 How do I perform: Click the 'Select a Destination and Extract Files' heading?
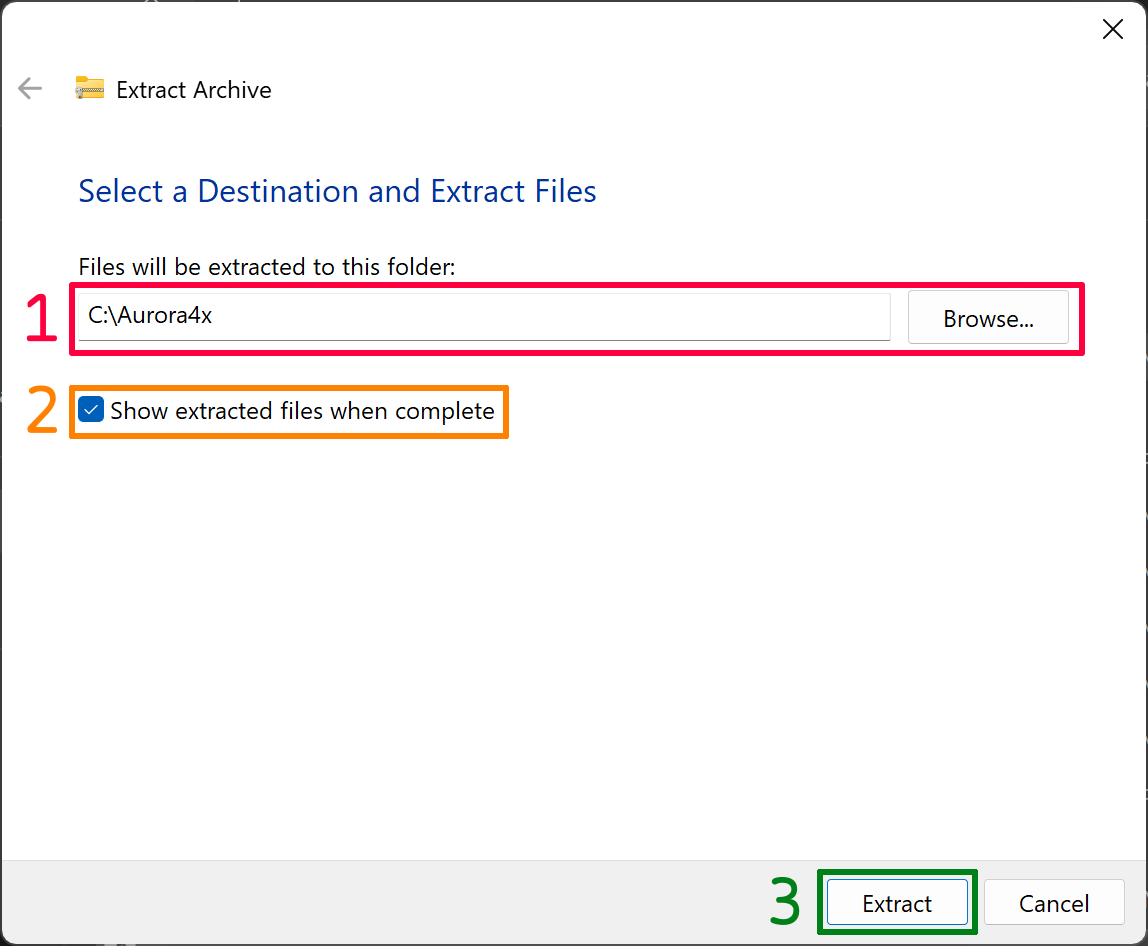tap(337, 191)
